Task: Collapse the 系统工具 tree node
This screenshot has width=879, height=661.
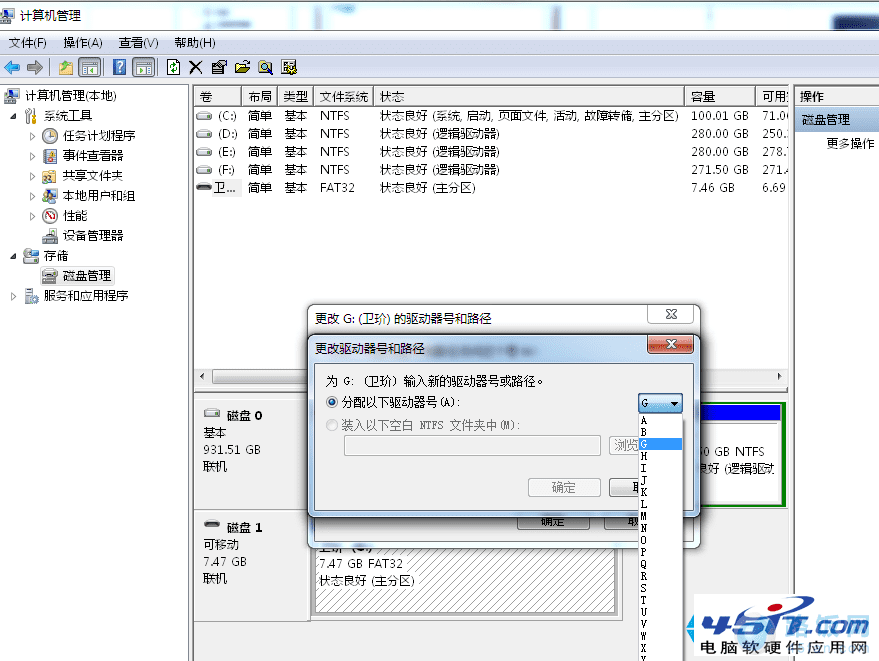Action: (x=13, y=116)
